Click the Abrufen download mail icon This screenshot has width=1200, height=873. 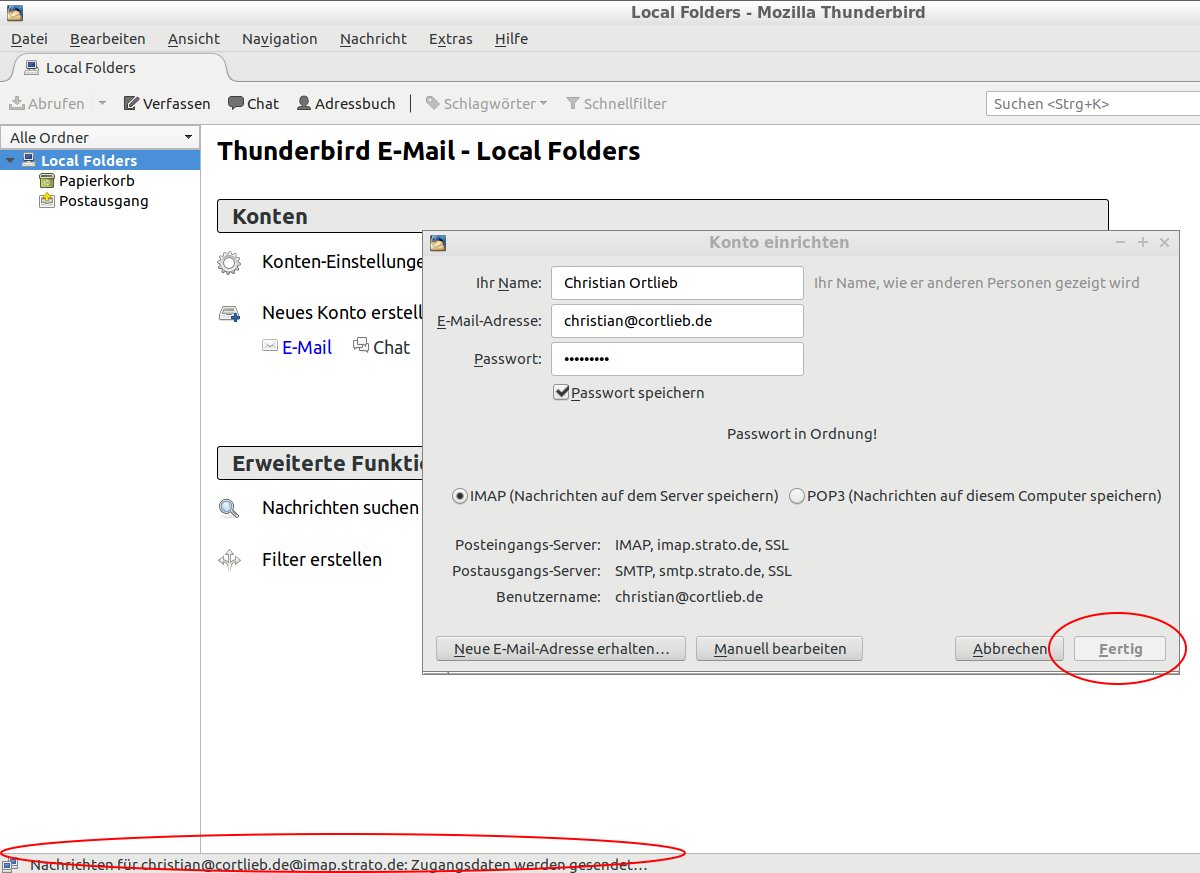pyautogui.click(x=17, y=104)
